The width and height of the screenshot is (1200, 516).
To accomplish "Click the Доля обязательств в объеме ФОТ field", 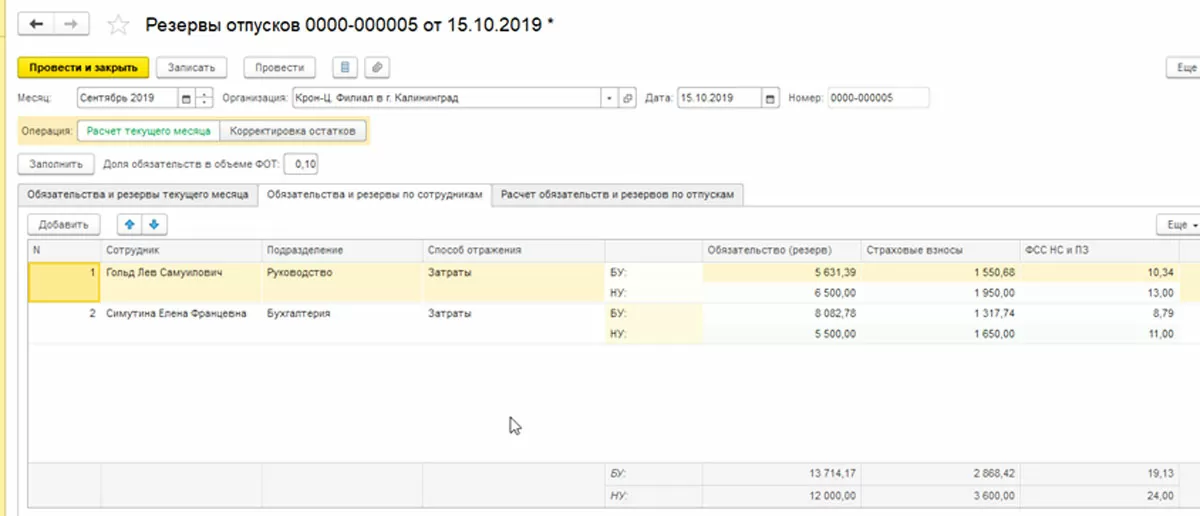I will [x=303, y=163].
